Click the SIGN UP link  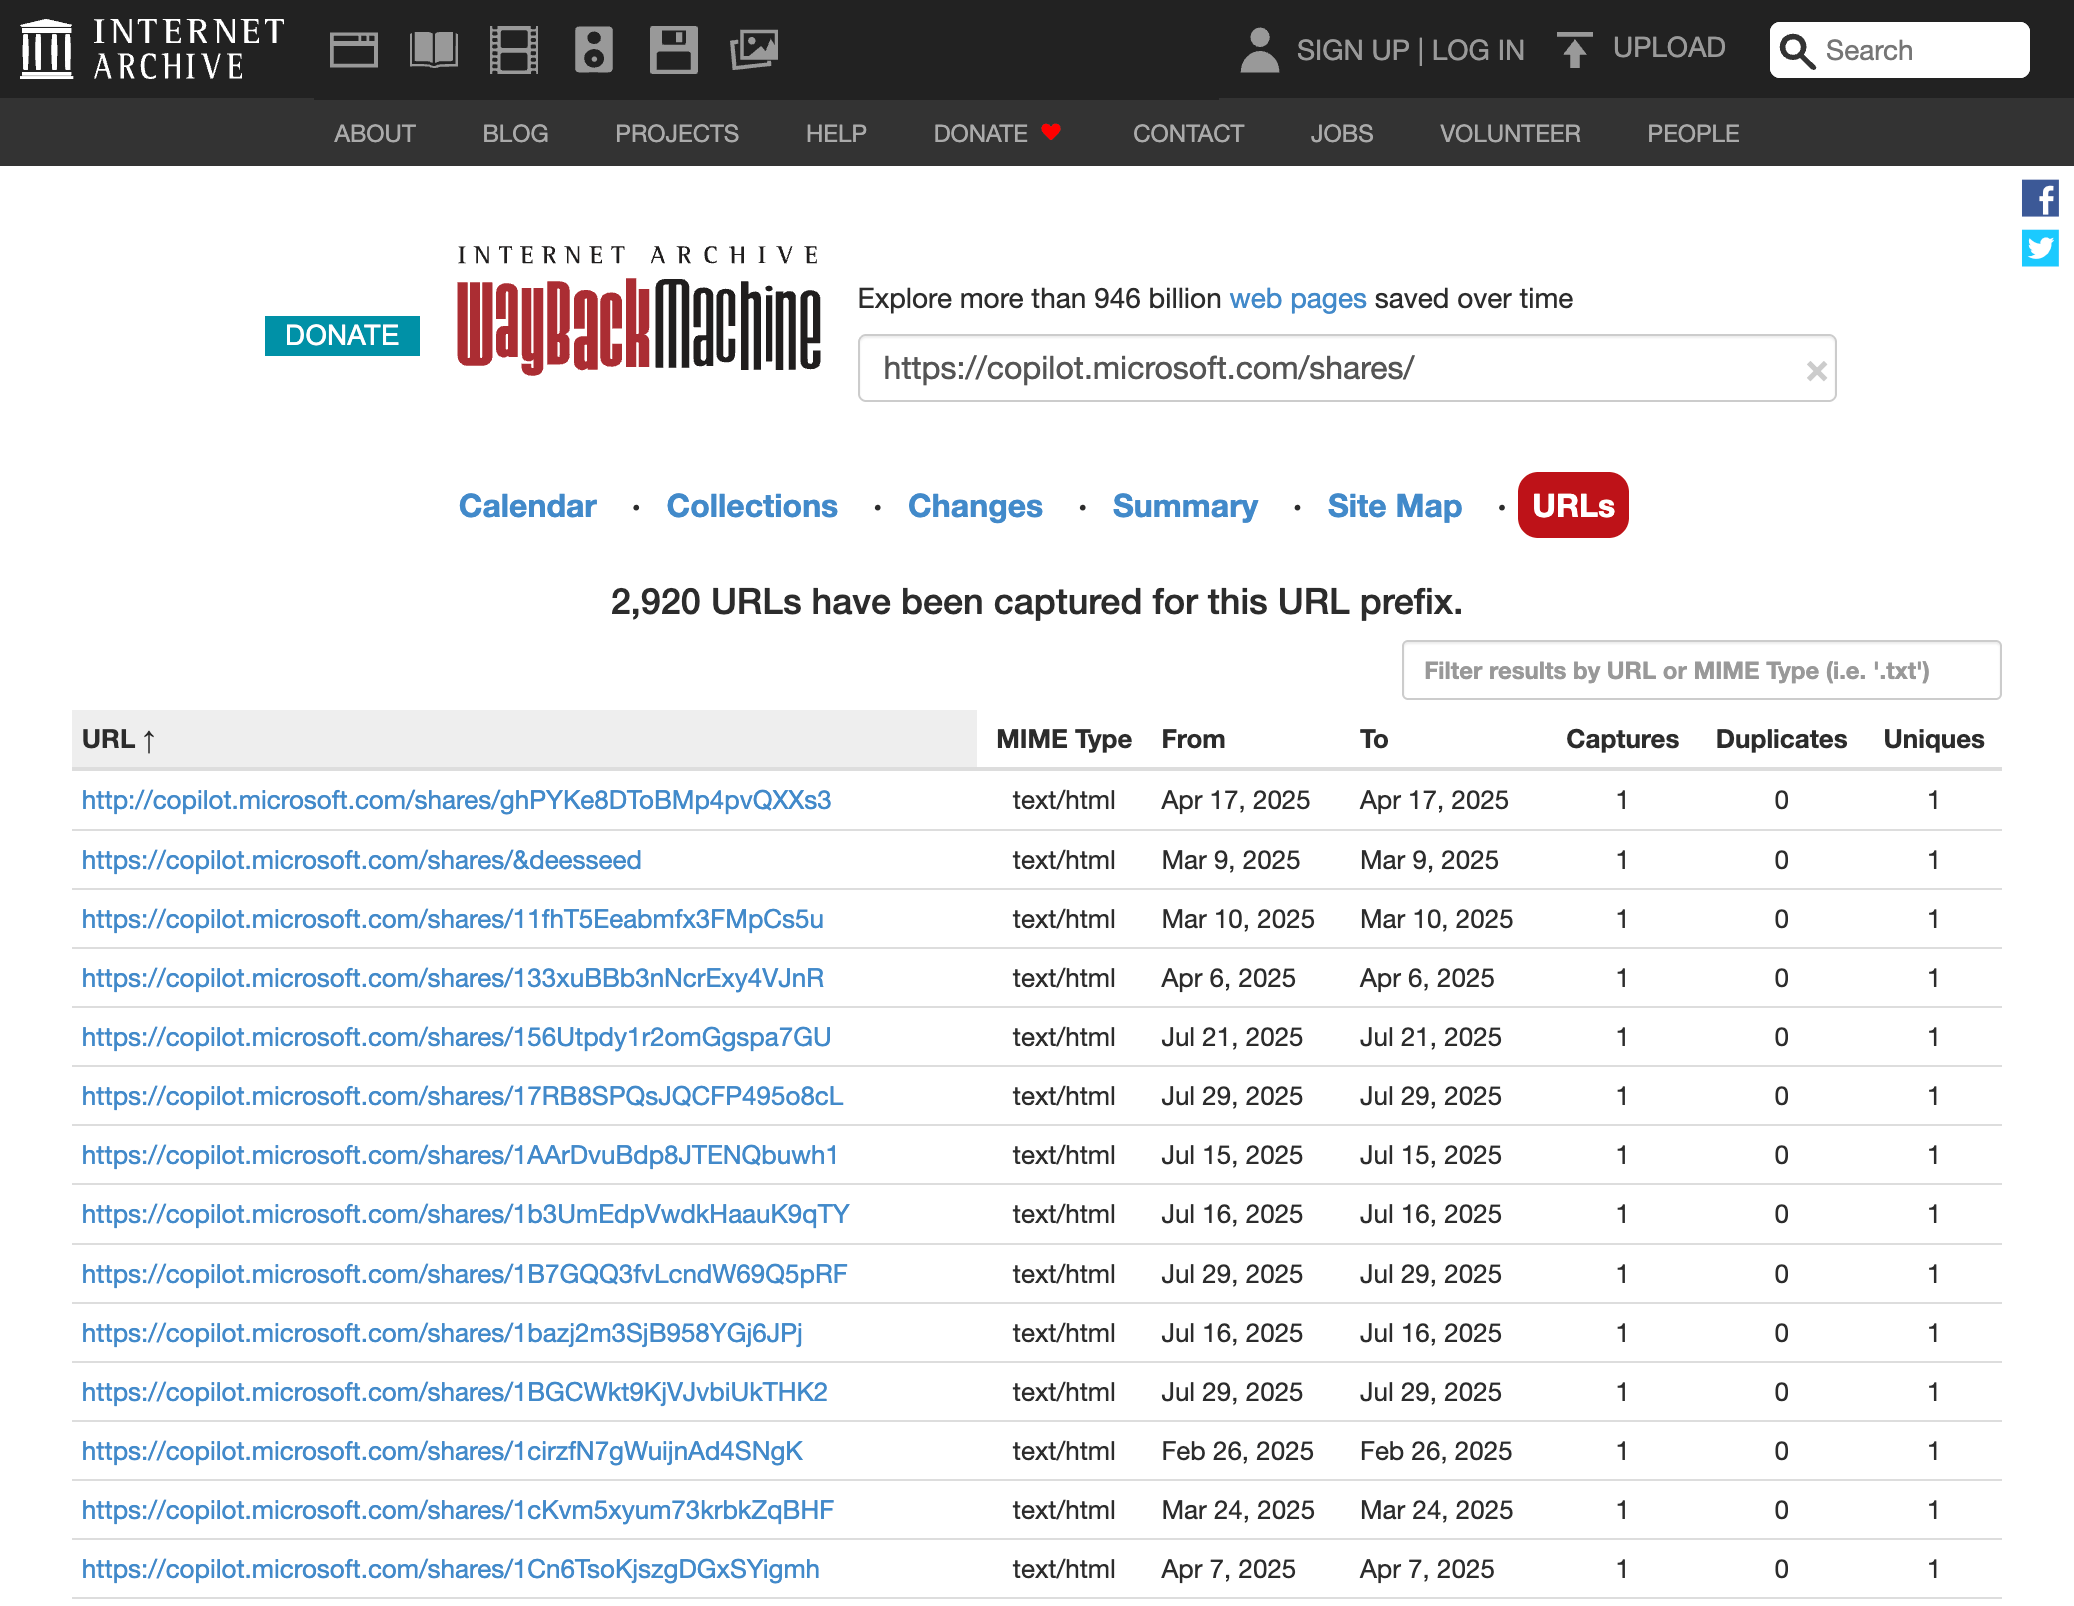tap(1352, 50)
